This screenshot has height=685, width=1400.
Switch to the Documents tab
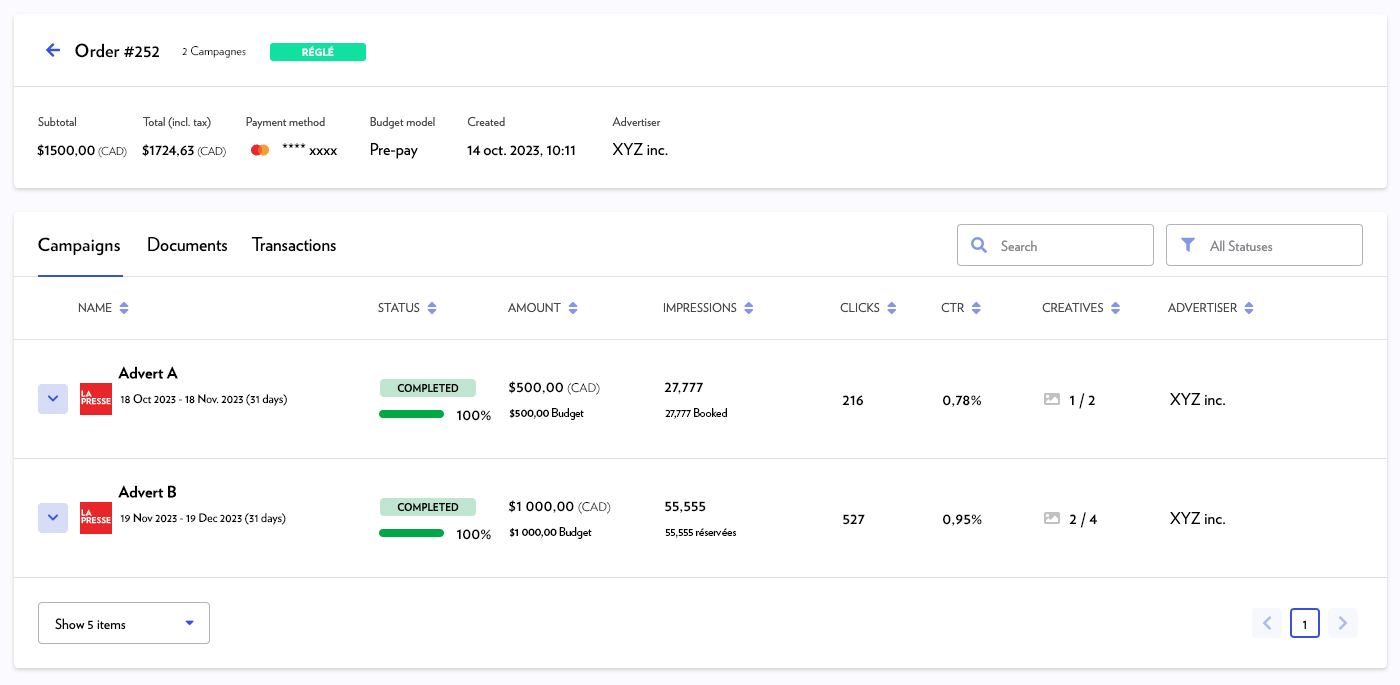187,245
